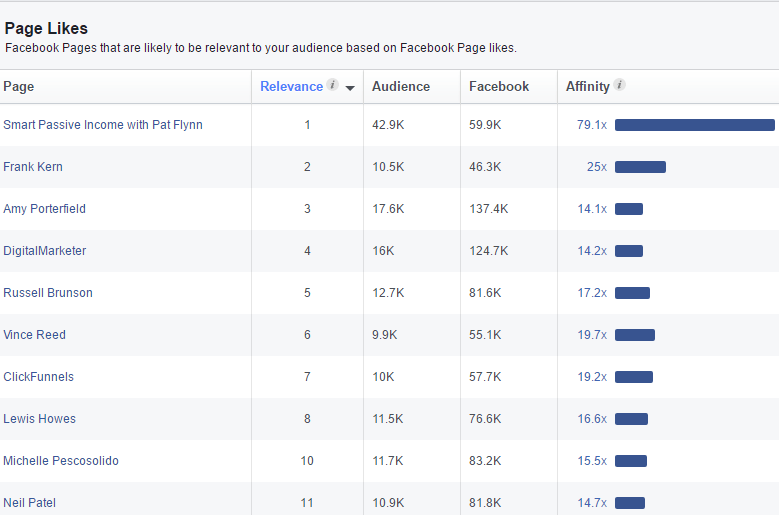Click the 55.1K Facebook value
The height and width of the screenshot is (515, 779).
485,335
